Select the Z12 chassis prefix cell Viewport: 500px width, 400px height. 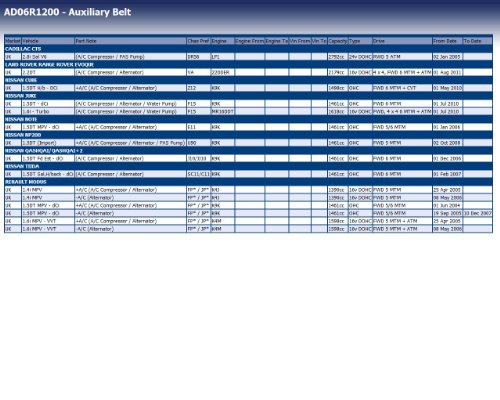click(x=199, y=88)
